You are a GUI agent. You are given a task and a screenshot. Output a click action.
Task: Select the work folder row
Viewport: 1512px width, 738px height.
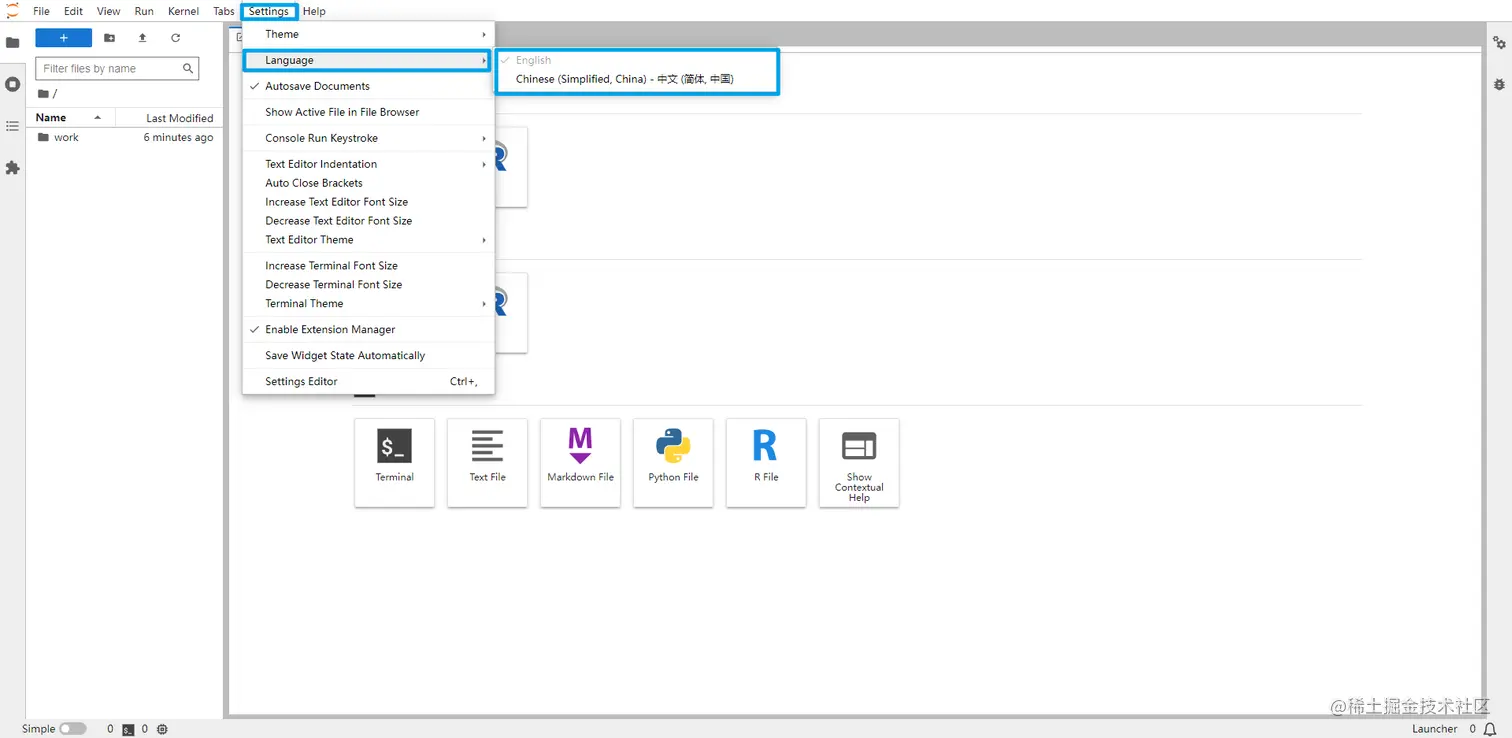click(124, 138)
